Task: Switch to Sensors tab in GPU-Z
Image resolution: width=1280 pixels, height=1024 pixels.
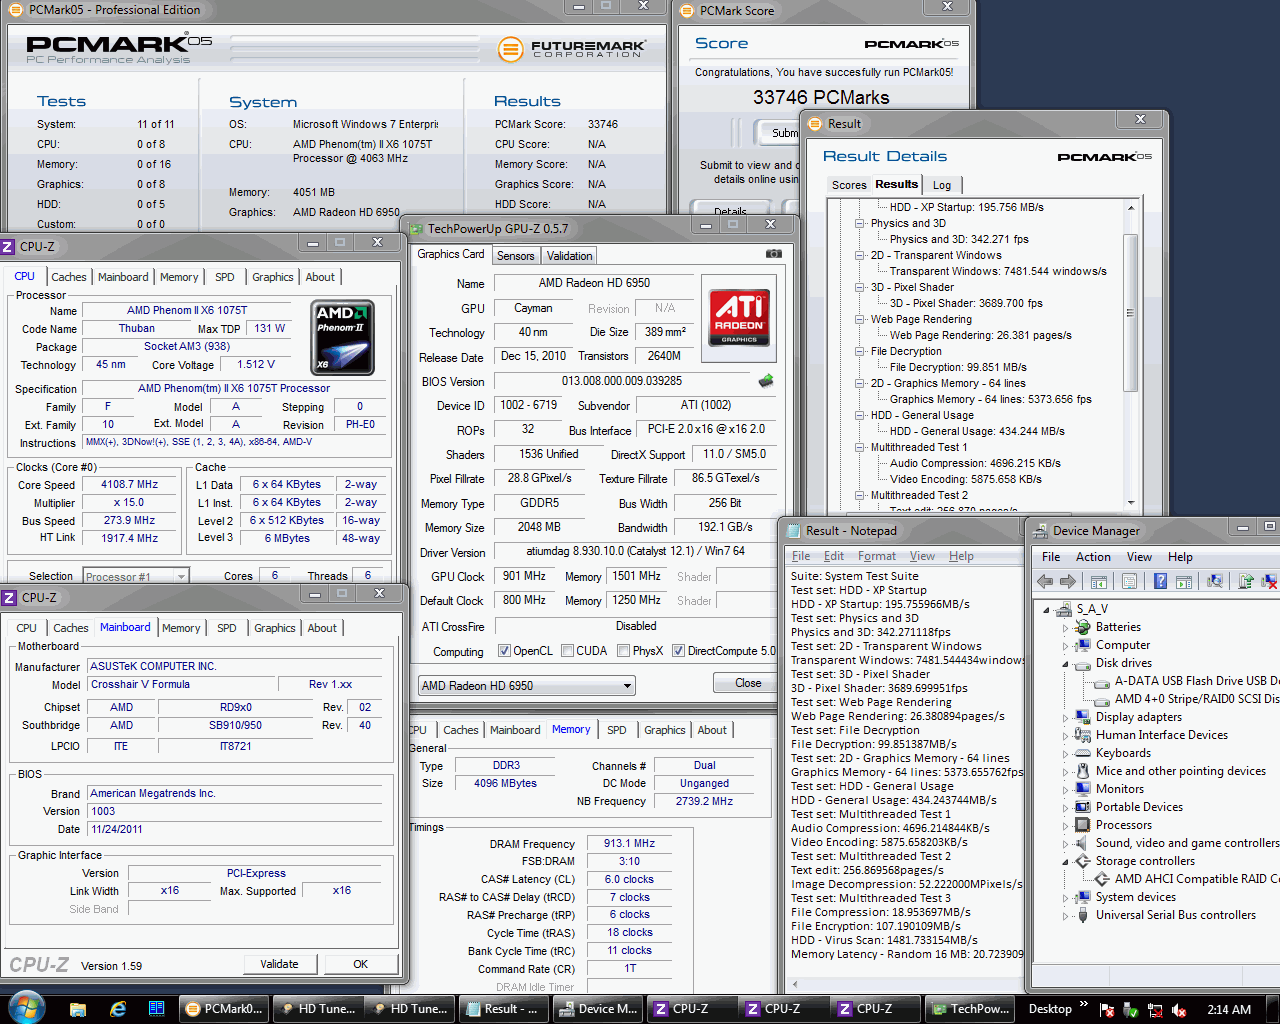Action: click(x=516, y=256)
